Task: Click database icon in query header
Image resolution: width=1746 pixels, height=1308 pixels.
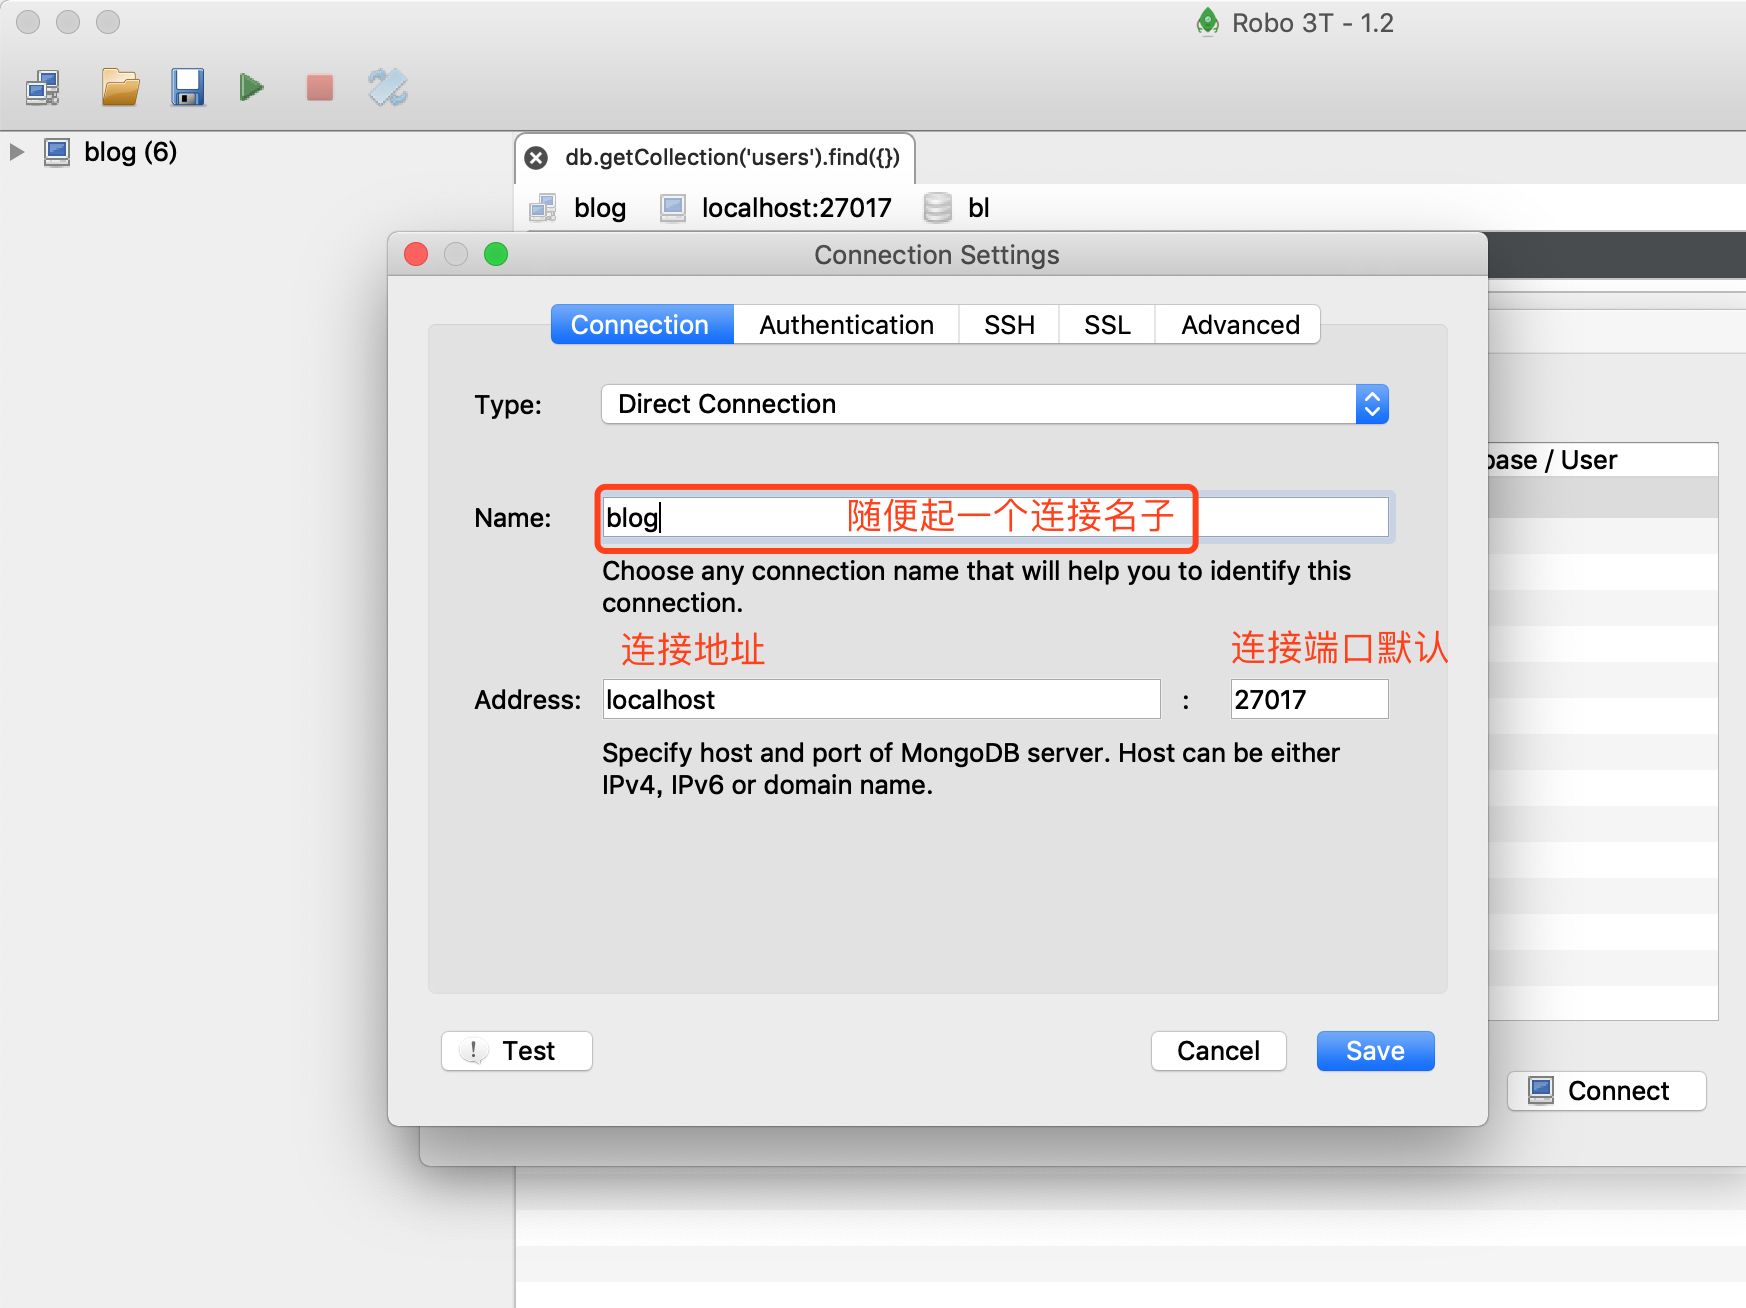Action: coord(937,208)
